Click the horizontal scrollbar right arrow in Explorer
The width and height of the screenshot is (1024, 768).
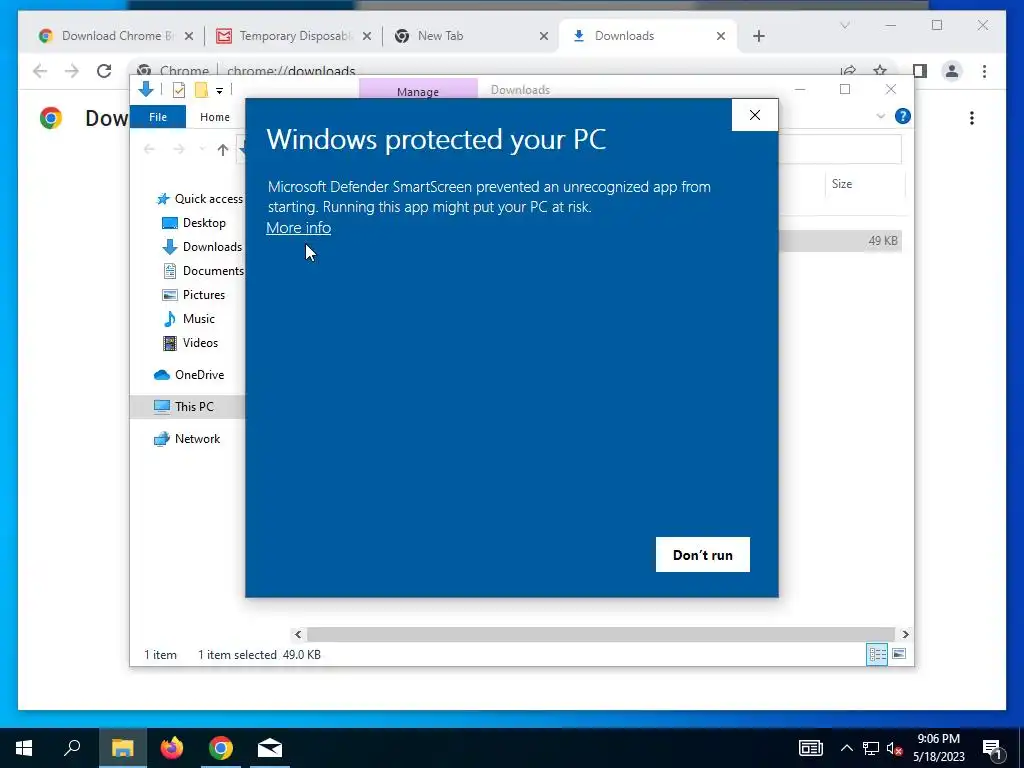click(905, 634)
